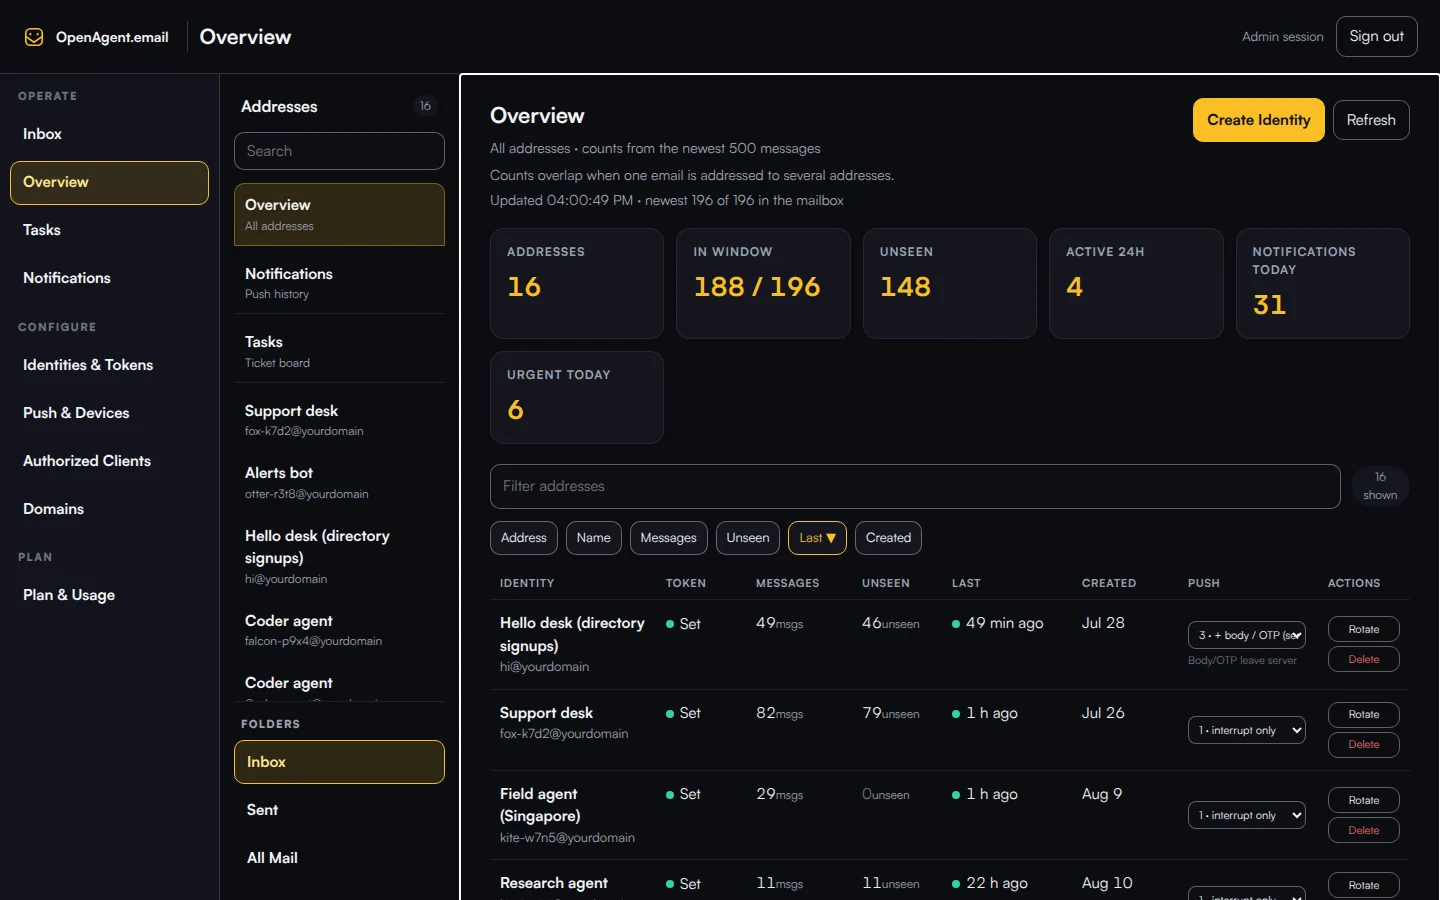The width and height of the screenshot is (1440, 900).
Task: Select Tasks Ticket board list item
Action: tap(339, 351)
